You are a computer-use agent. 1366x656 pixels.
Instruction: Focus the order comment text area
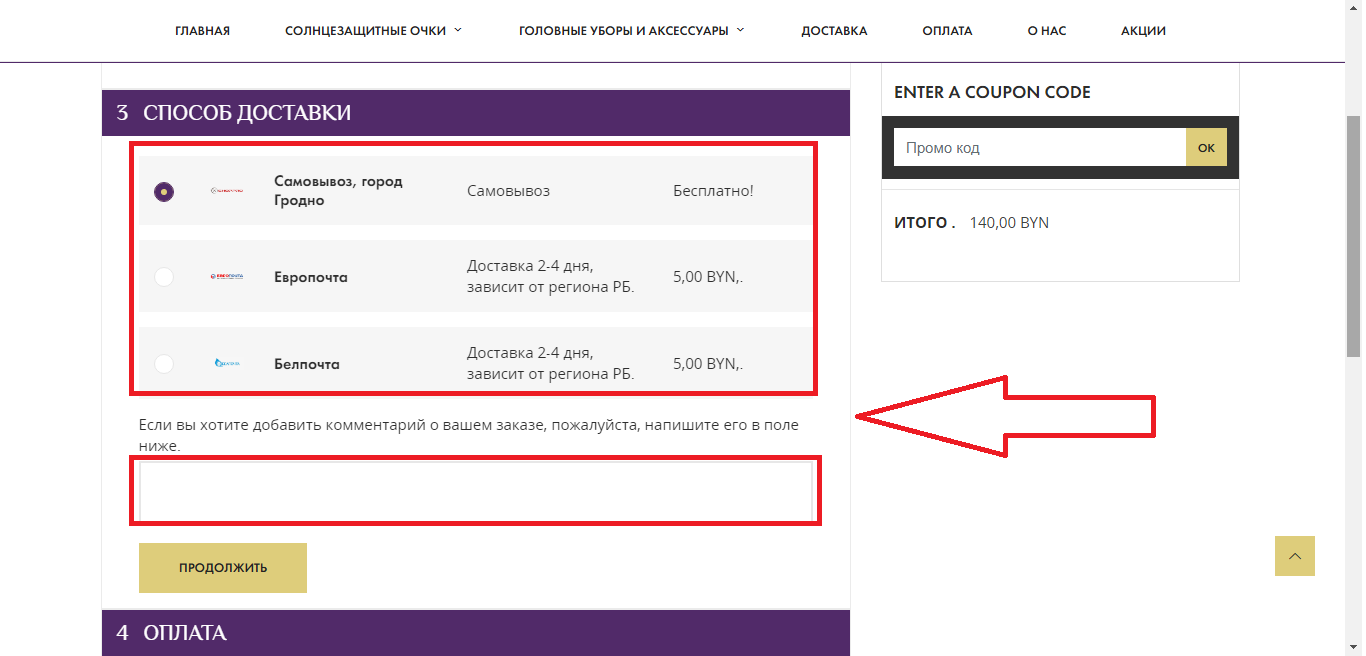coord(475,491)
